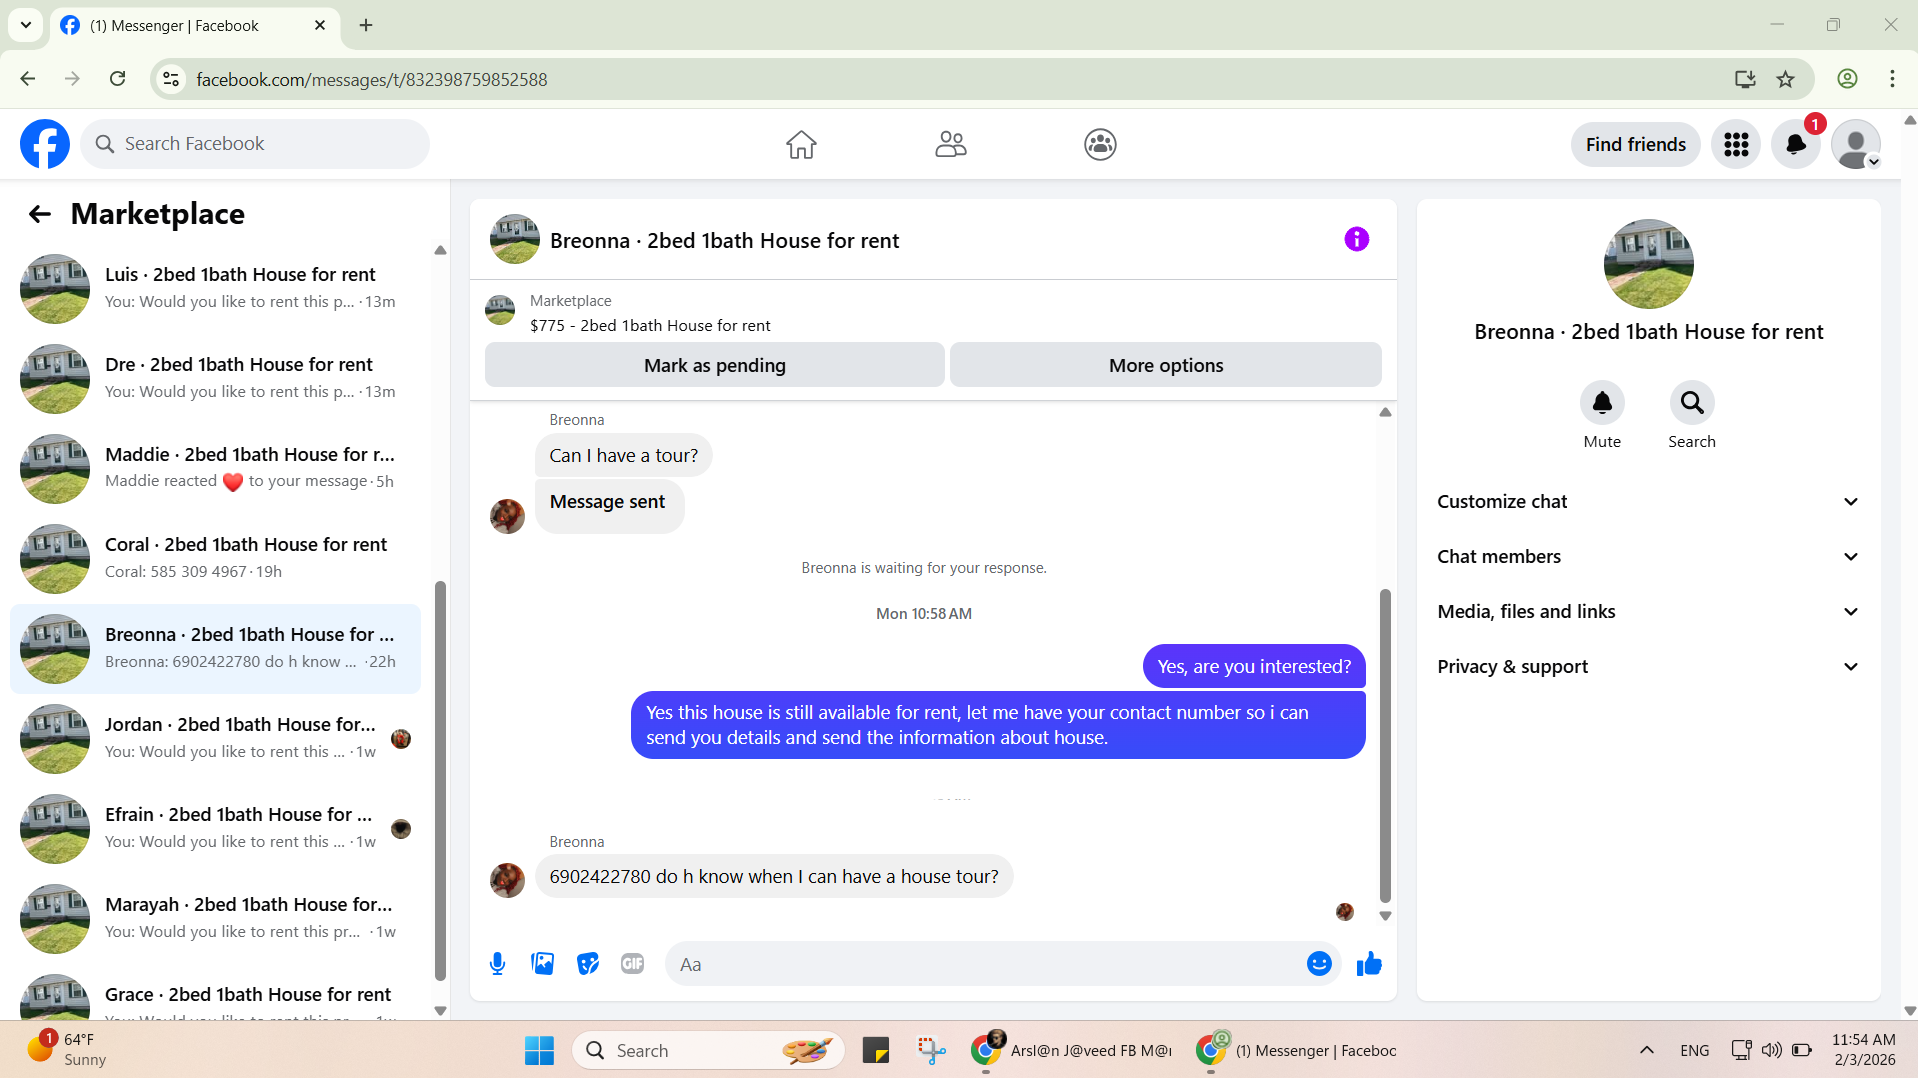Click 'Yes, are you interested?' message bubble
The height and width of the screenshot is (1078, 1918).
[1254, 667]
